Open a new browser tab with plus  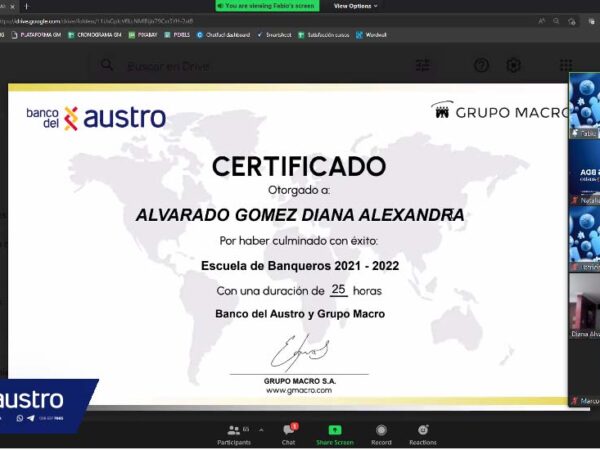[x=26, y=7]
